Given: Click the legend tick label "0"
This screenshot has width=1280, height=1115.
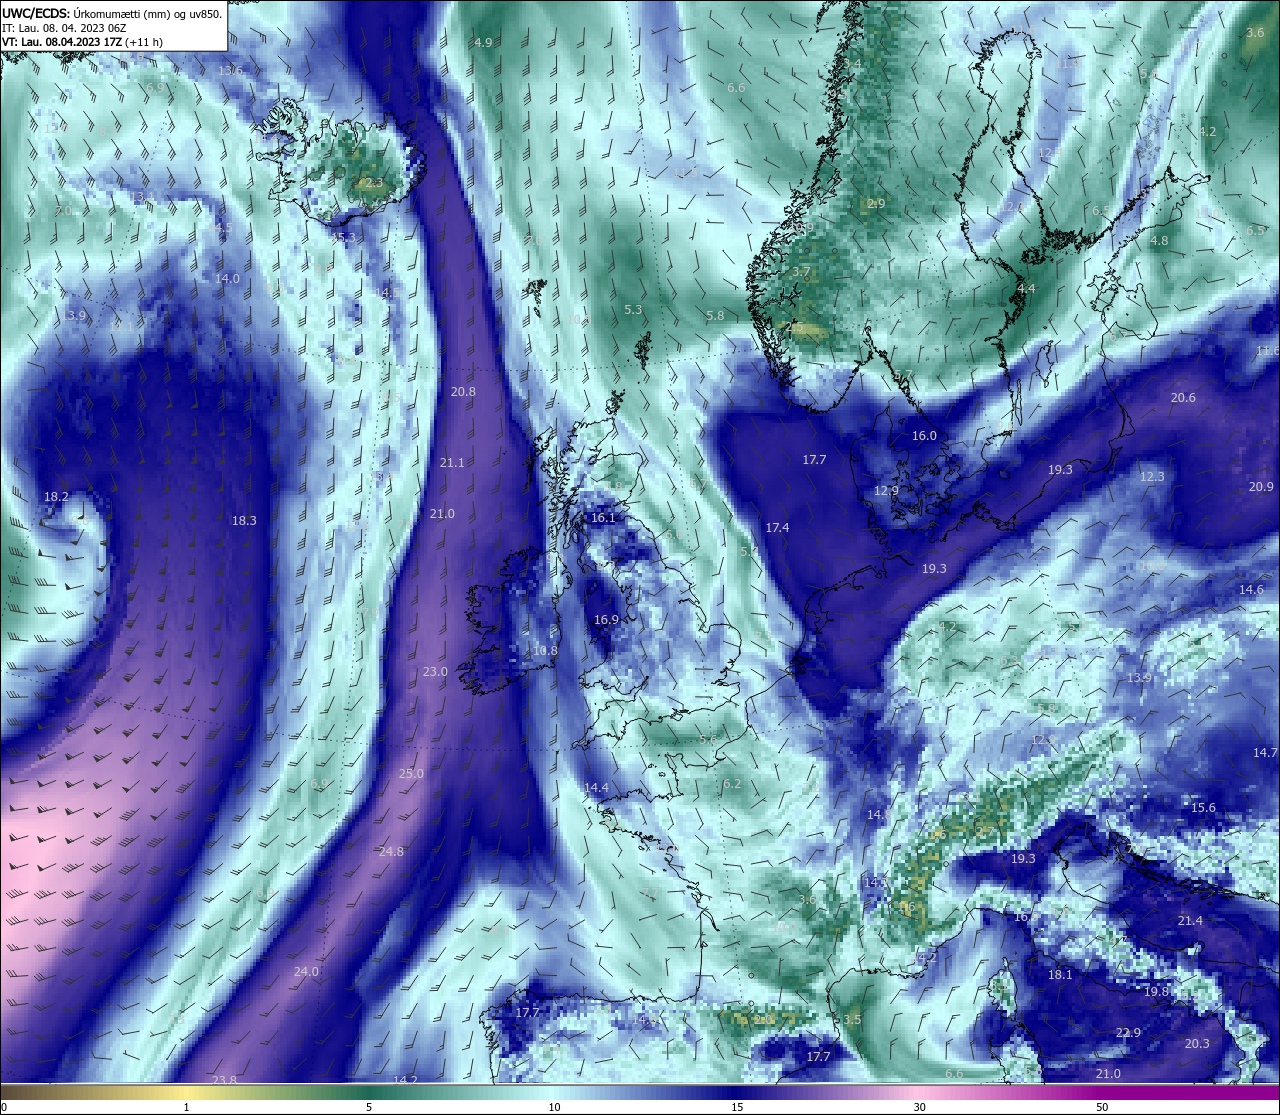Looking at the screenshot, I should coord(4,1107).
